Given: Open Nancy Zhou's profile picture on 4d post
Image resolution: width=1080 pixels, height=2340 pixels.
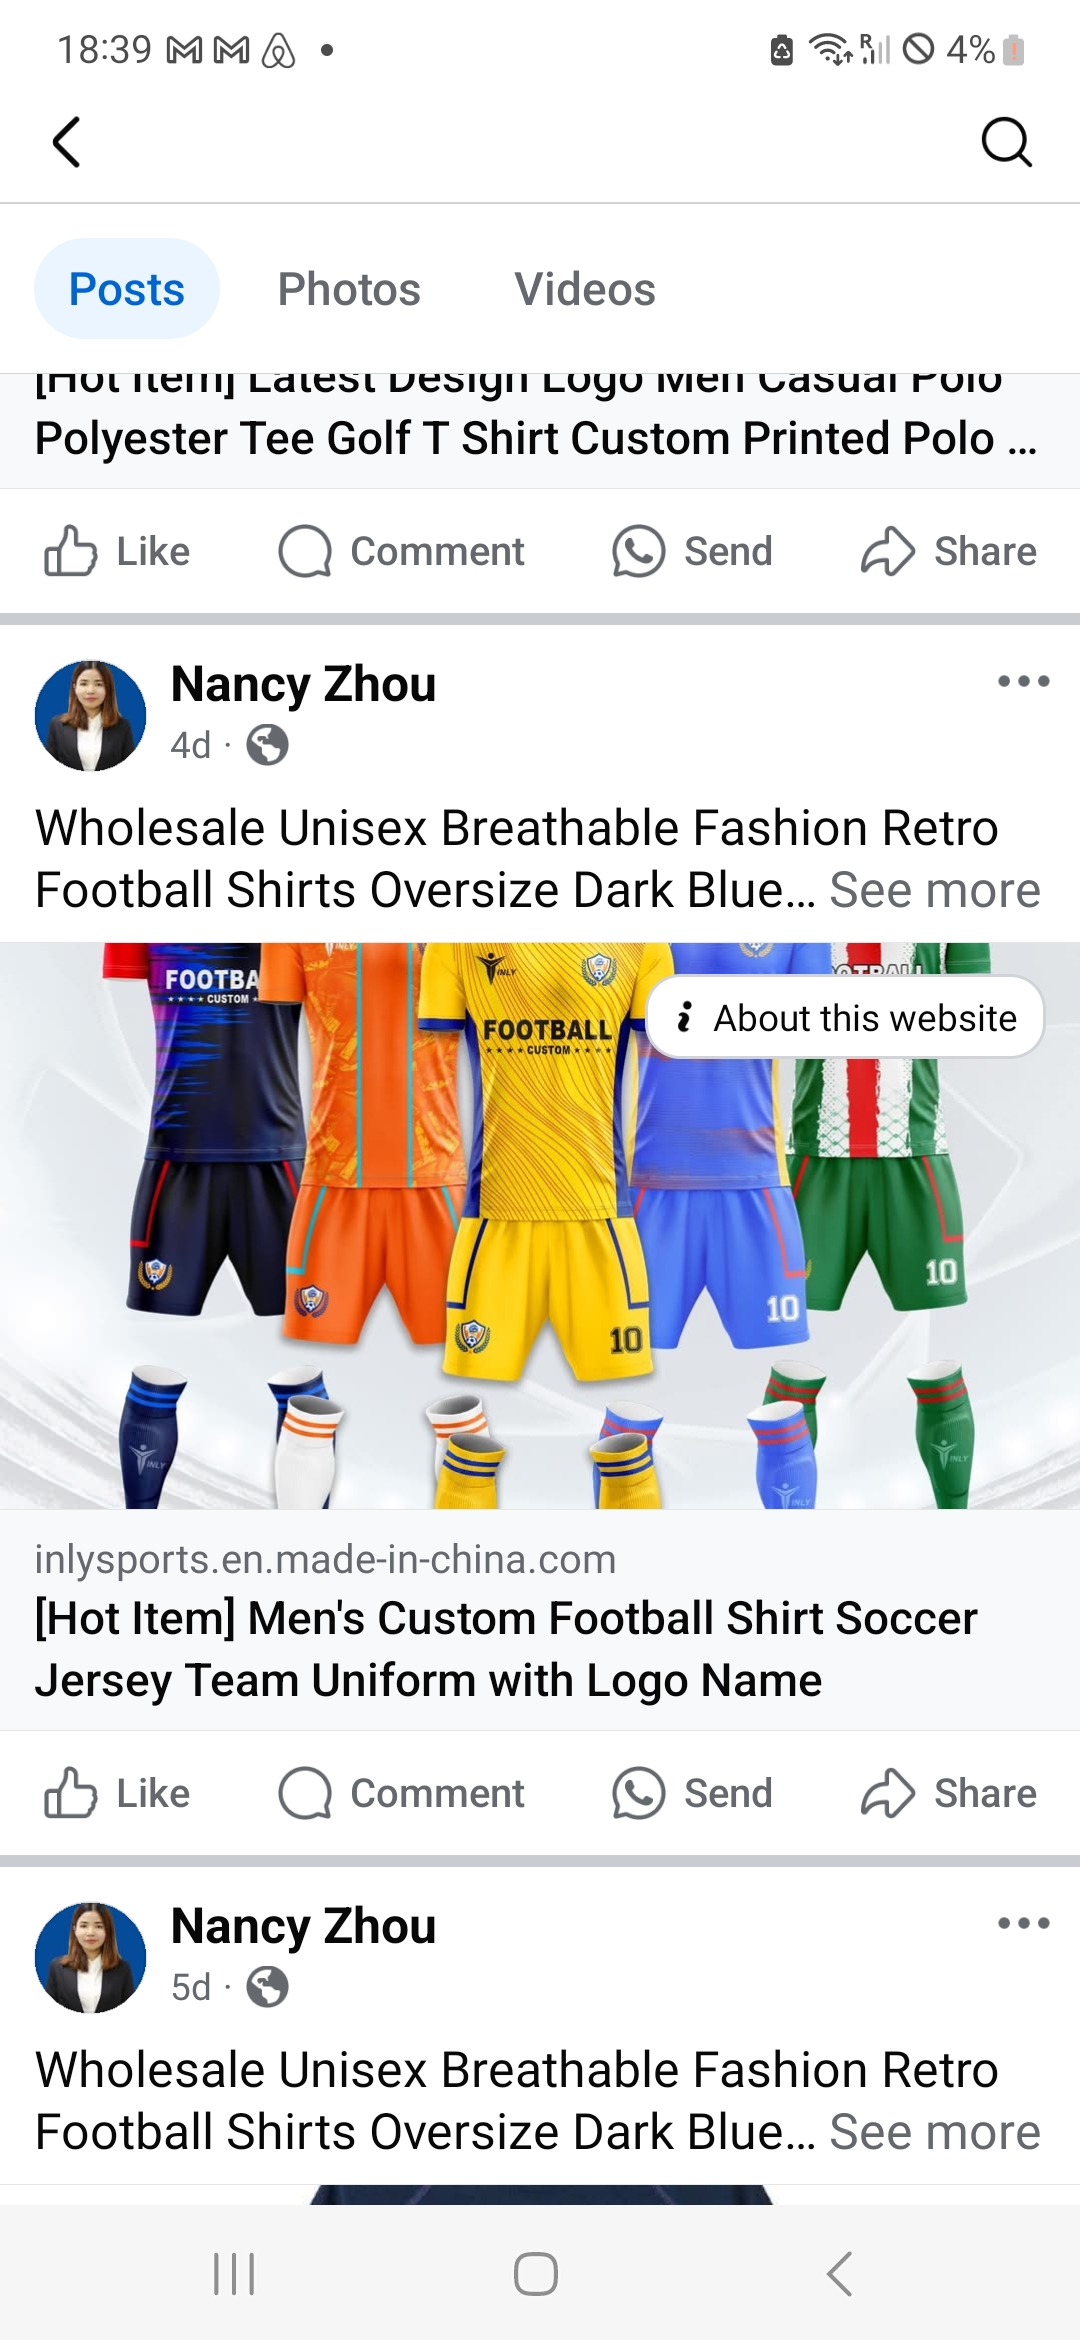Looking at the screenshot, I should (90, 715).
